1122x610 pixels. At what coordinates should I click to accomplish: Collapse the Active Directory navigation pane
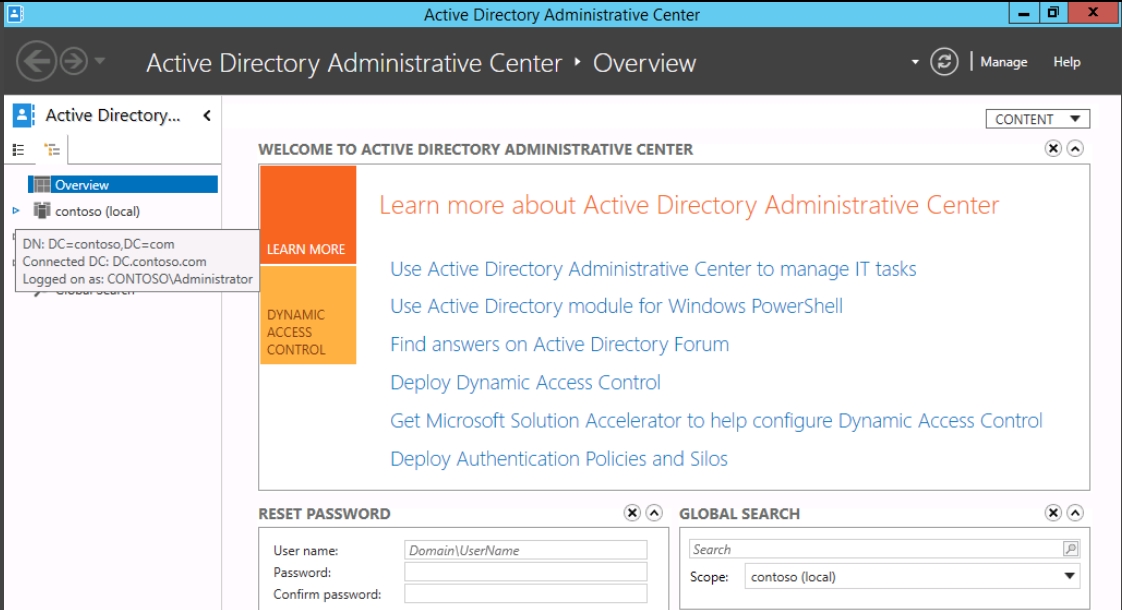(x=207, y=115)
